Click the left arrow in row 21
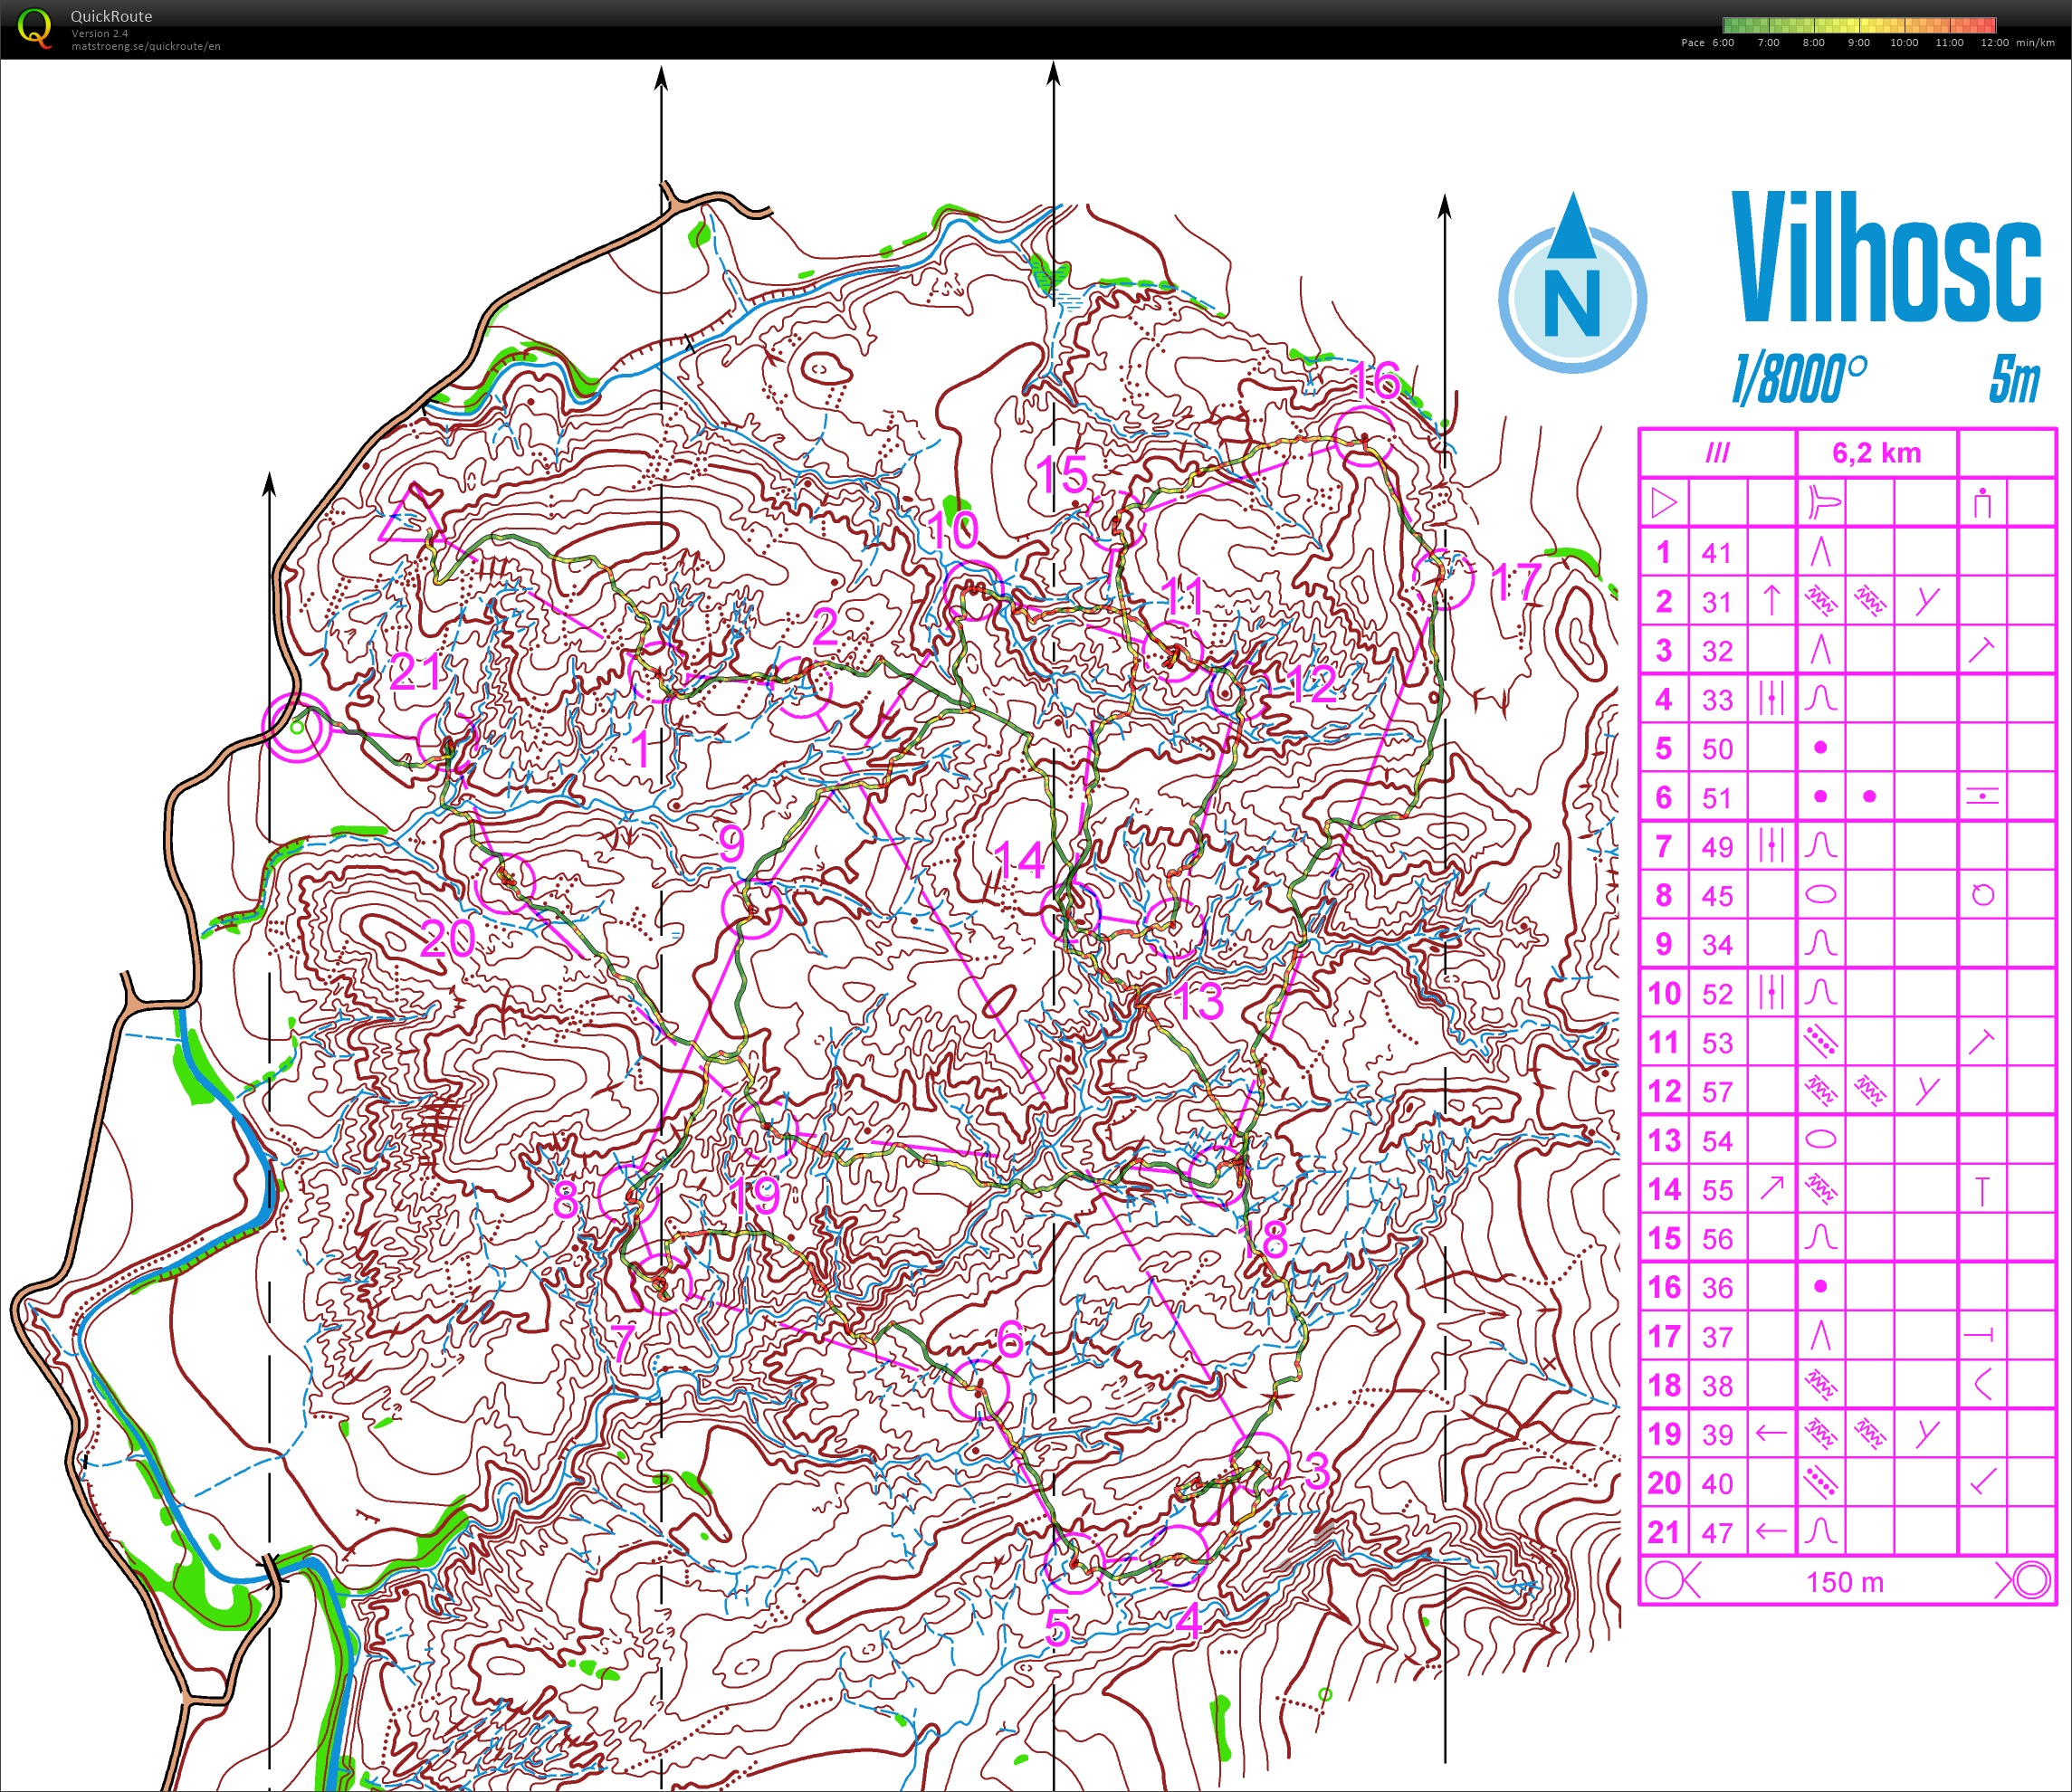 coord(1771,1531)
